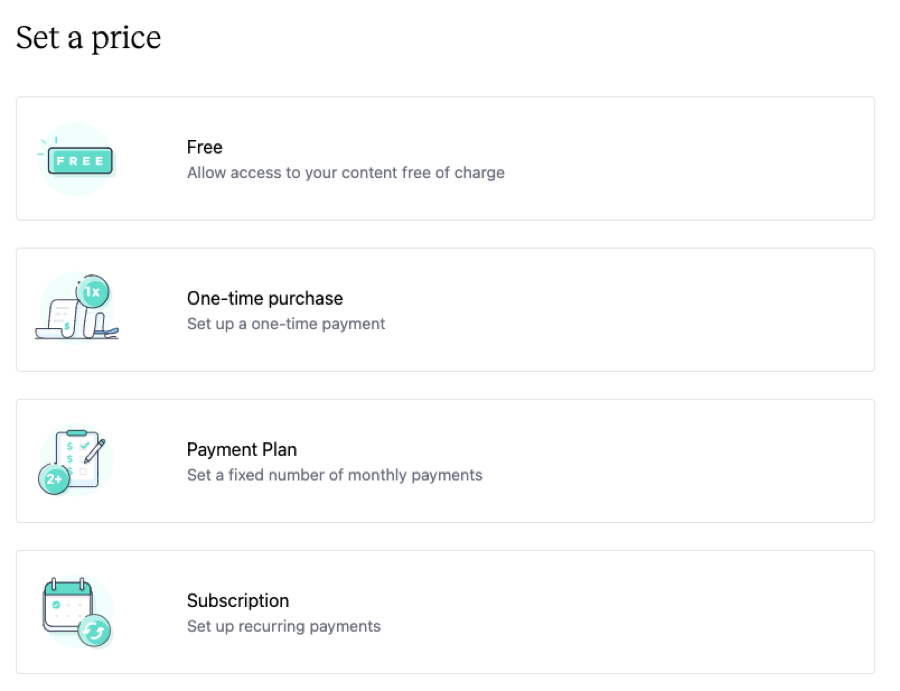Select the Subscription title
Image resolution: width=900 pixels, height=691 pixels.
[238, 601]
